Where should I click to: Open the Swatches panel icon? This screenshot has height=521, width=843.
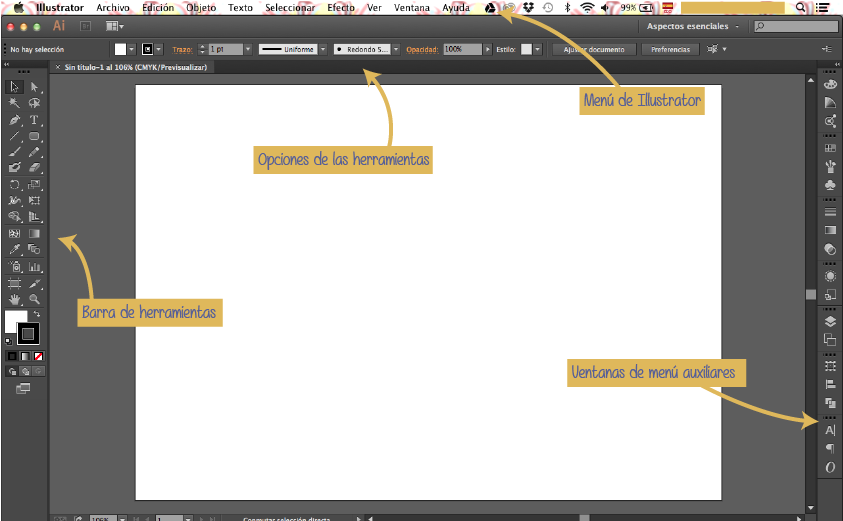click(x=830, y=148)
